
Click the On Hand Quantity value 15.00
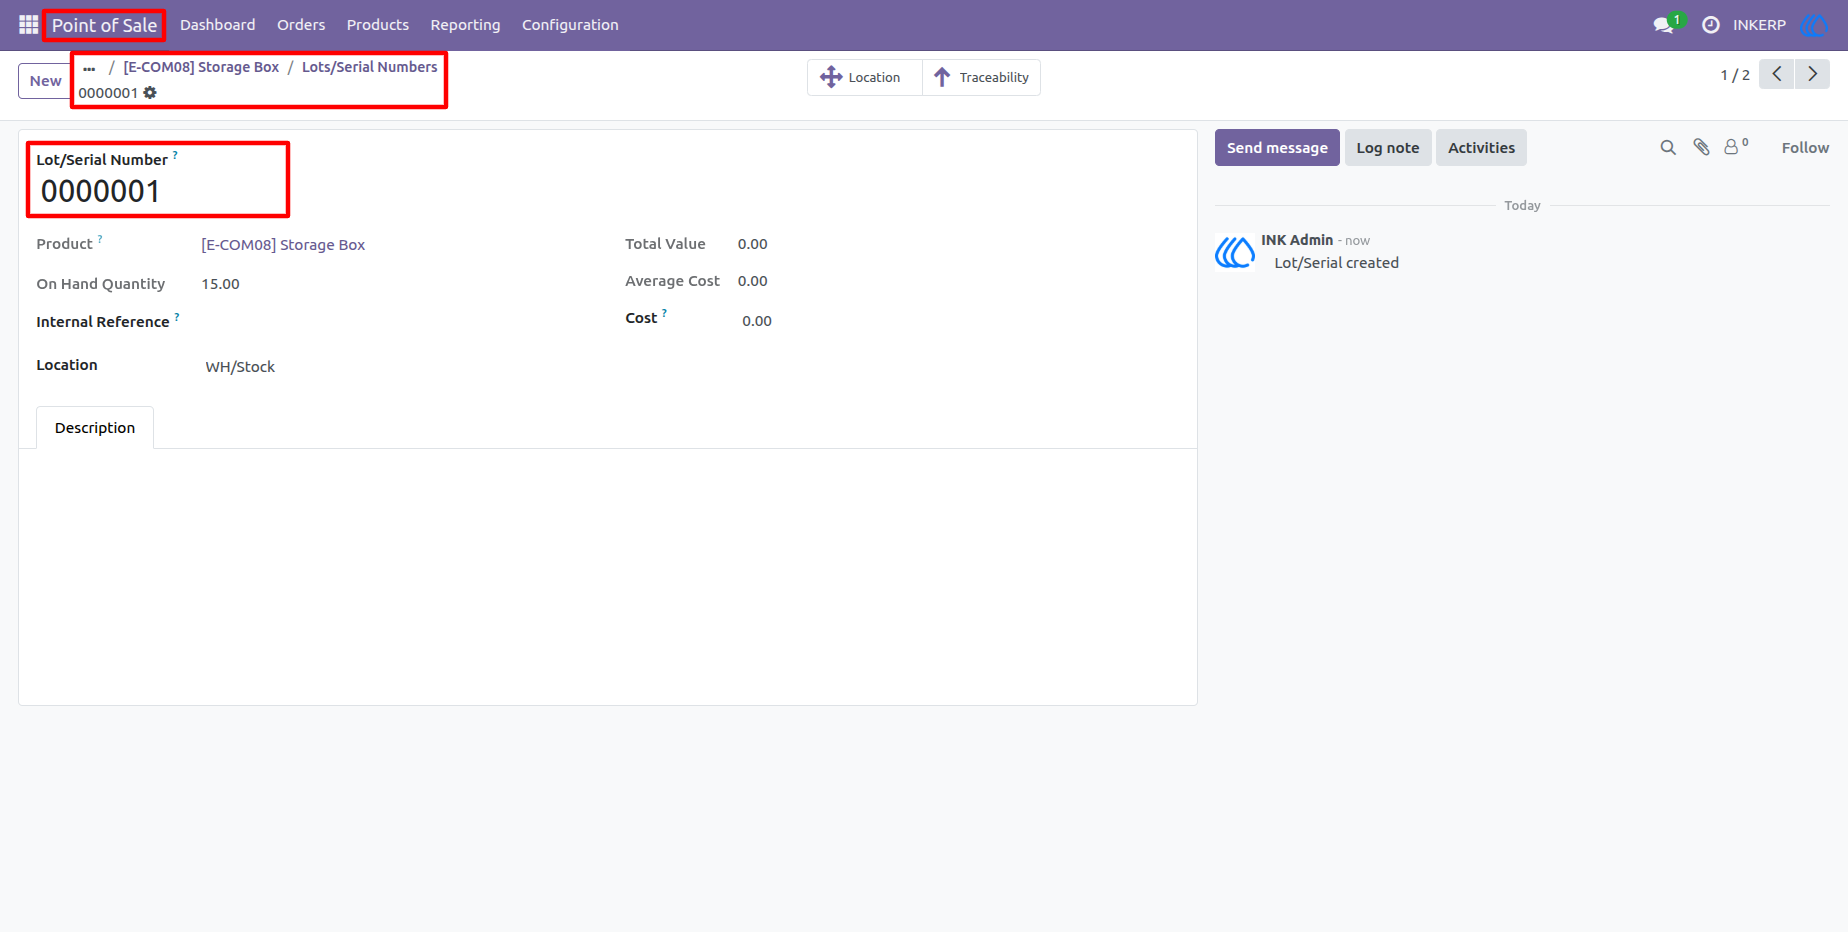[x=220, y=284]
